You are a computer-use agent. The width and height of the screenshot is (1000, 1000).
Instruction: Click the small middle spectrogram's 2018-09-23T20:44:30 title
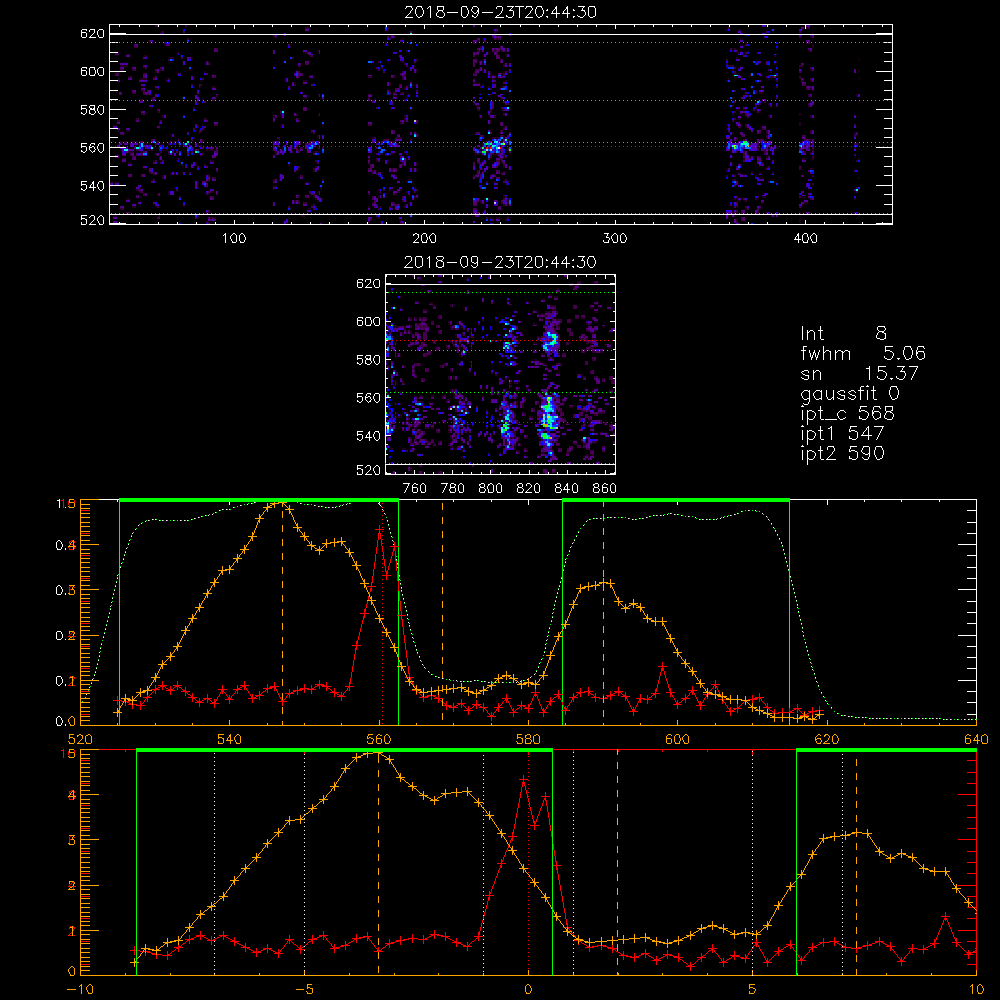click(x=500, y=262)
